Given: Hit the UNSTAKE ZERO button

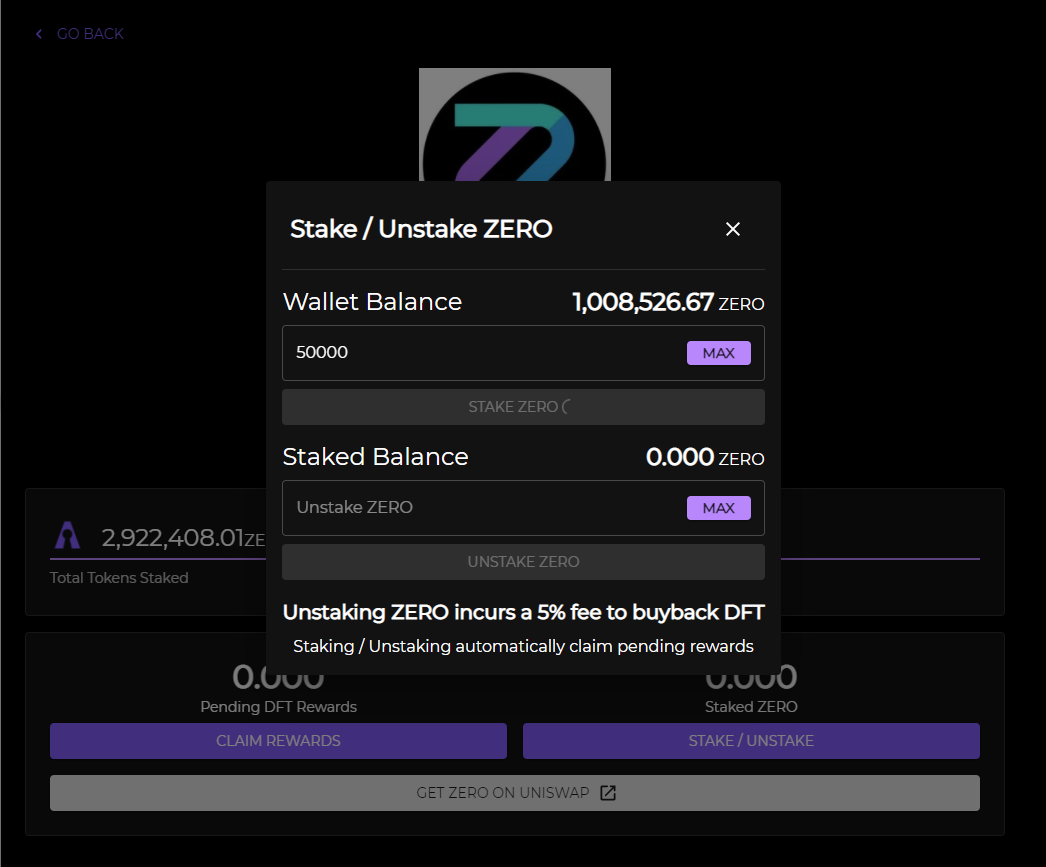Looking at the screenshot, I should (523, 562).
